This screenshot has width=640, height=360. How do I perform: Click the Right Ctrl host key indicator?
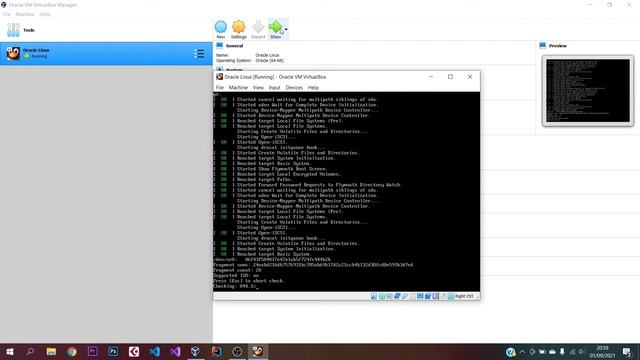pos(464,296)
